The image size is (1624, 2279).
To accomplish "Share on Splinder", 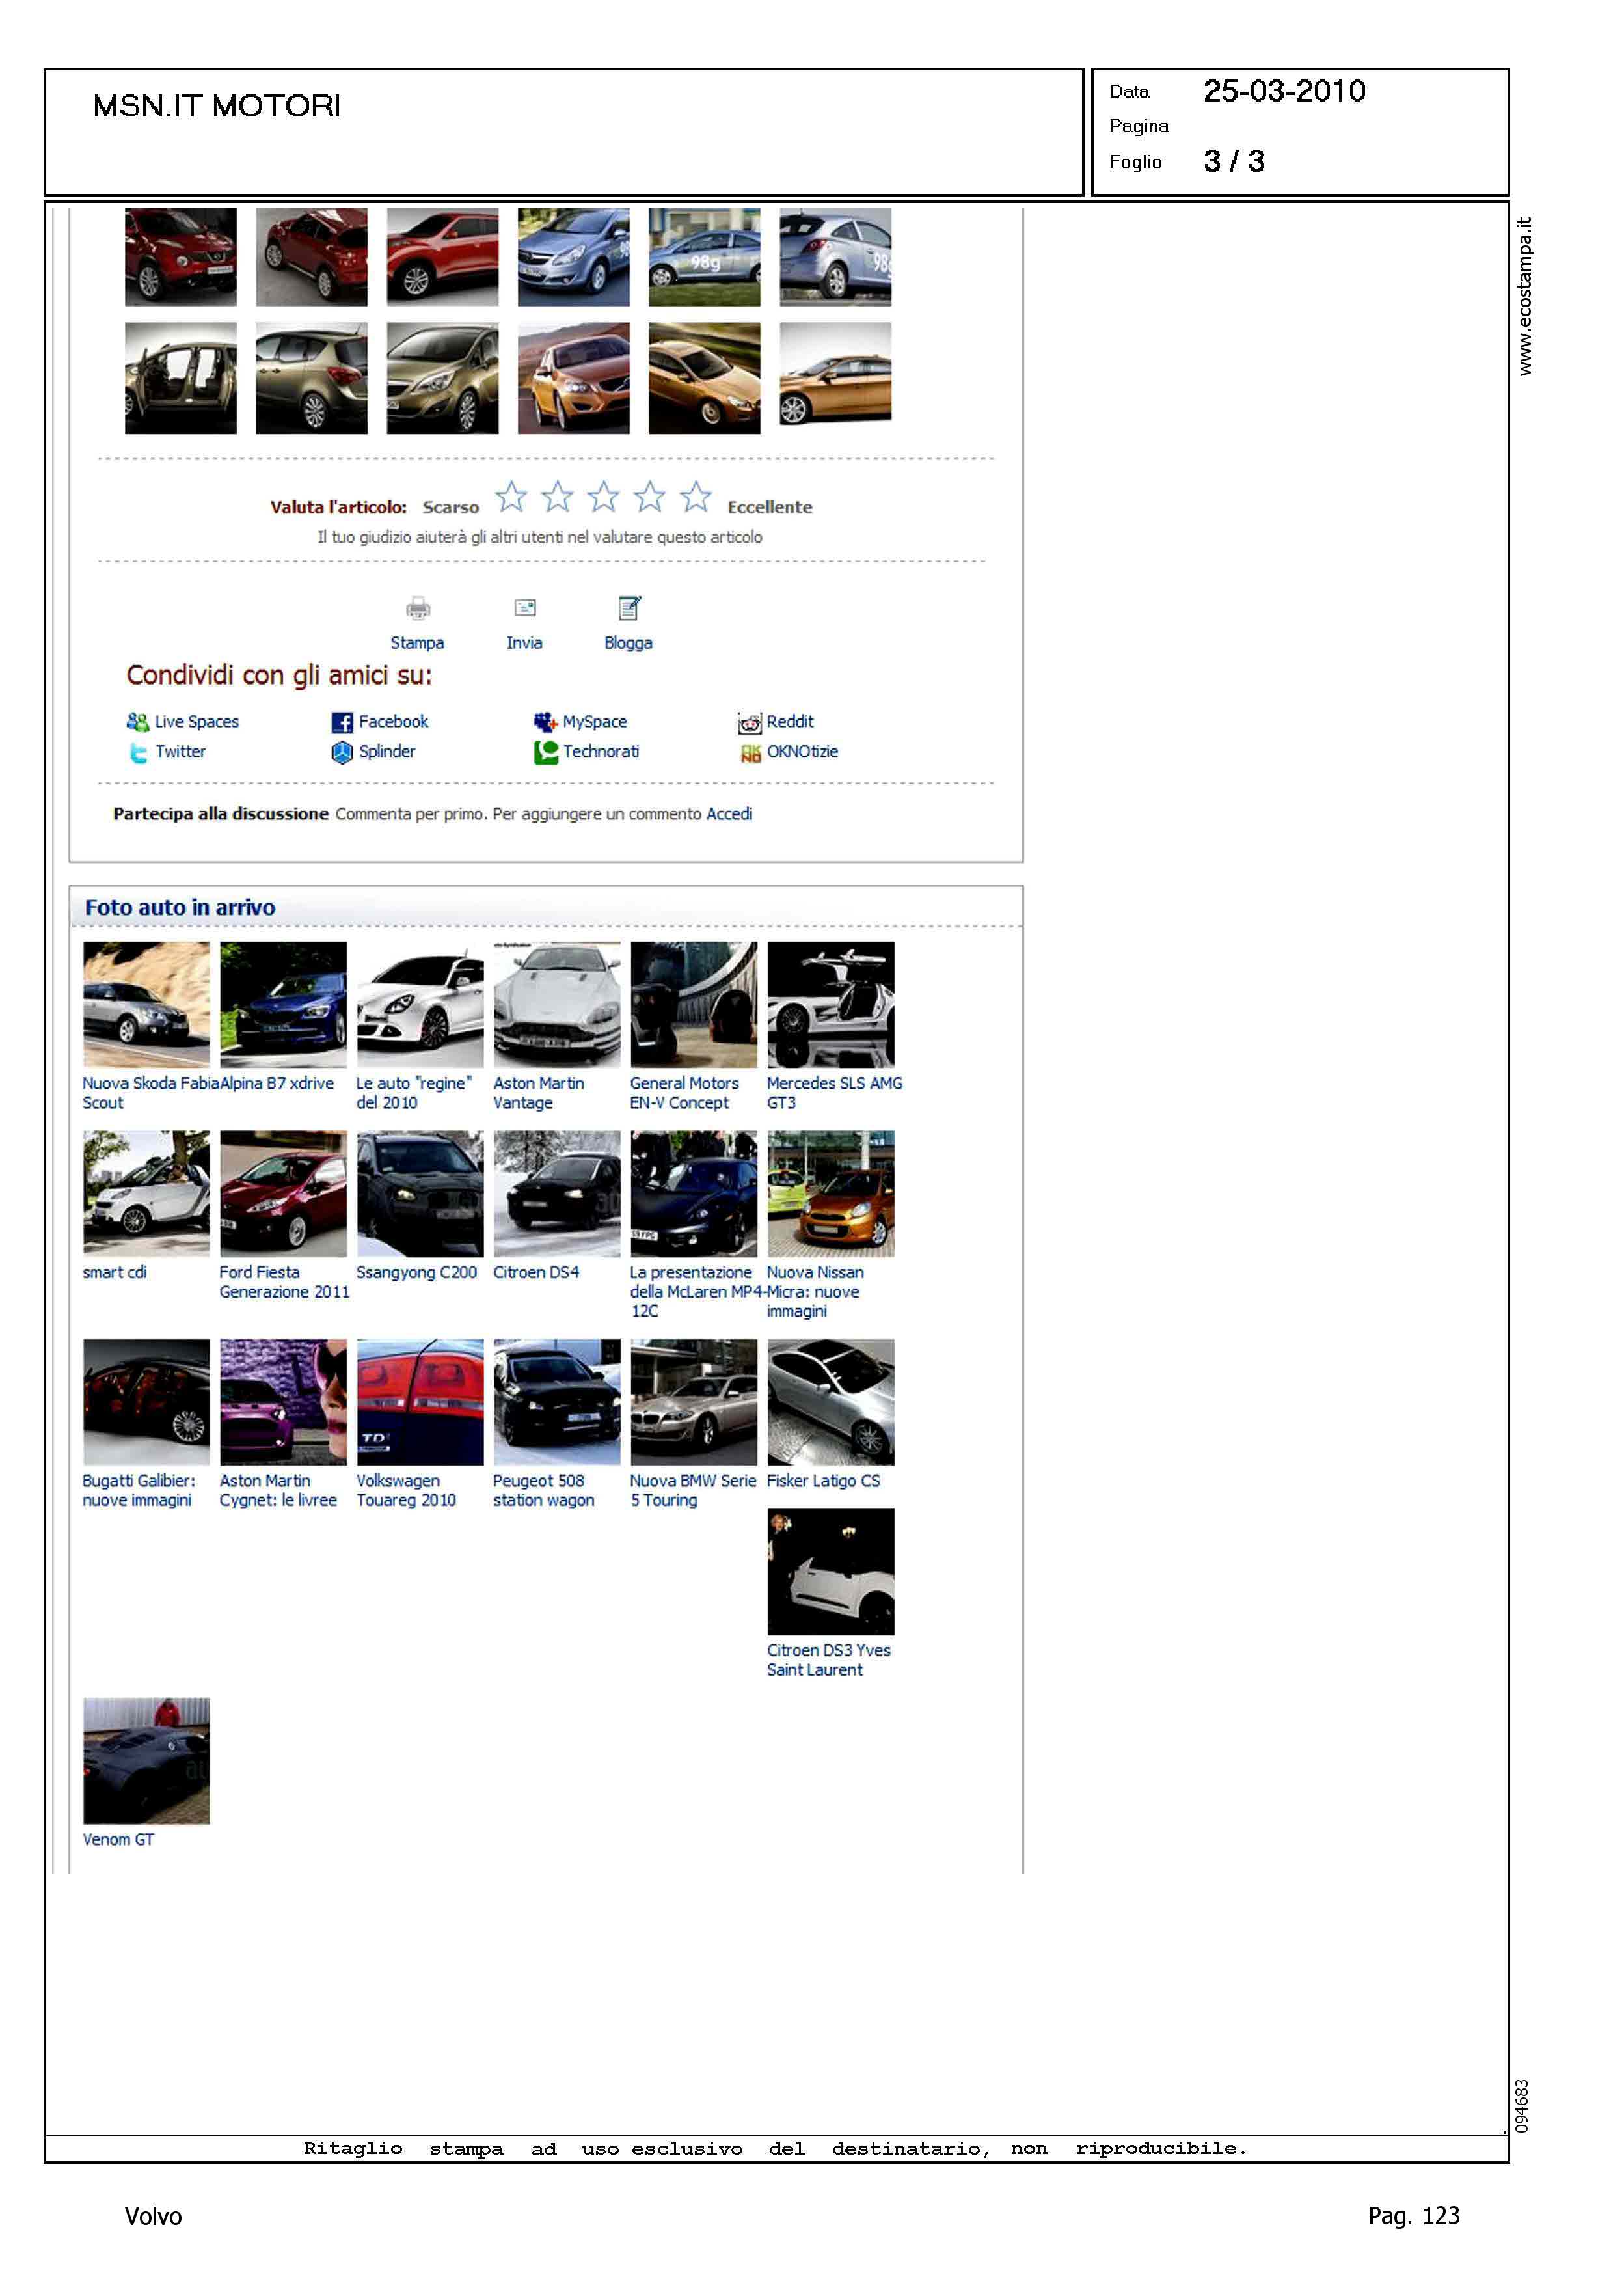I will point(386,752).
